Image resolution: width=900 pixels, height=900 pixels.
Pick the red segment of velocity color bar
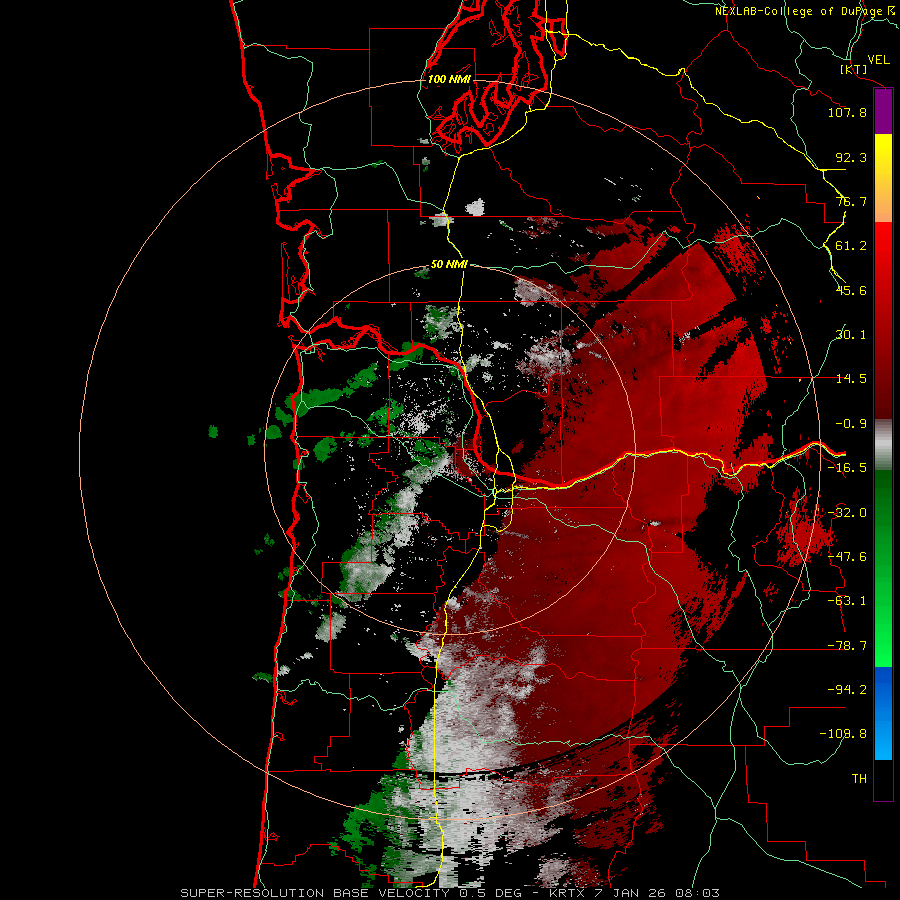tap(883, 320)
